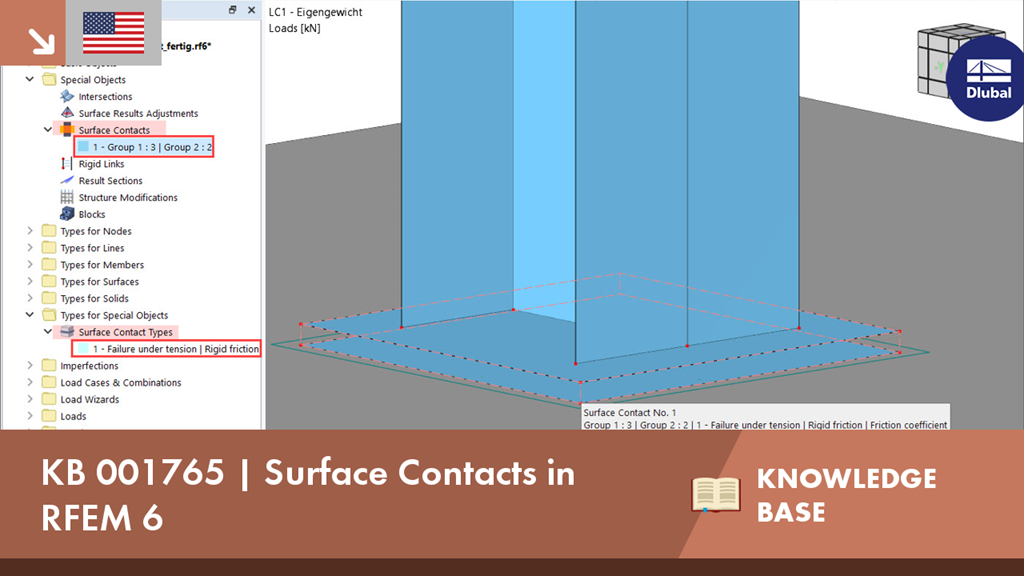Click the Intersections icon in the tree

(67, 96)
